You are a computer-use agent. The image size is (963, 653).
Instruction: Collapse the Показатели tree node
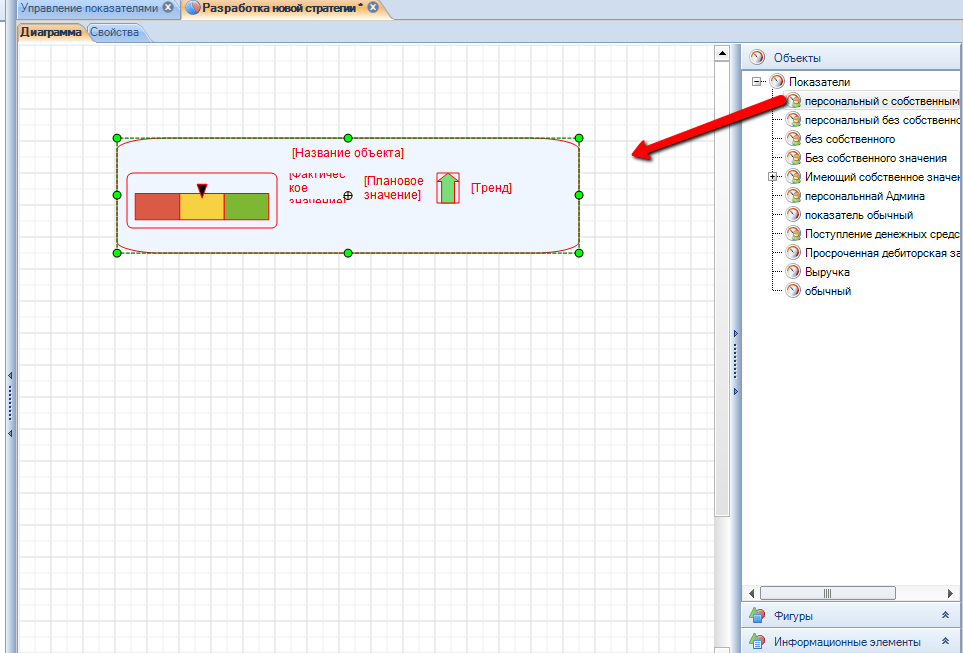(757, 82)
